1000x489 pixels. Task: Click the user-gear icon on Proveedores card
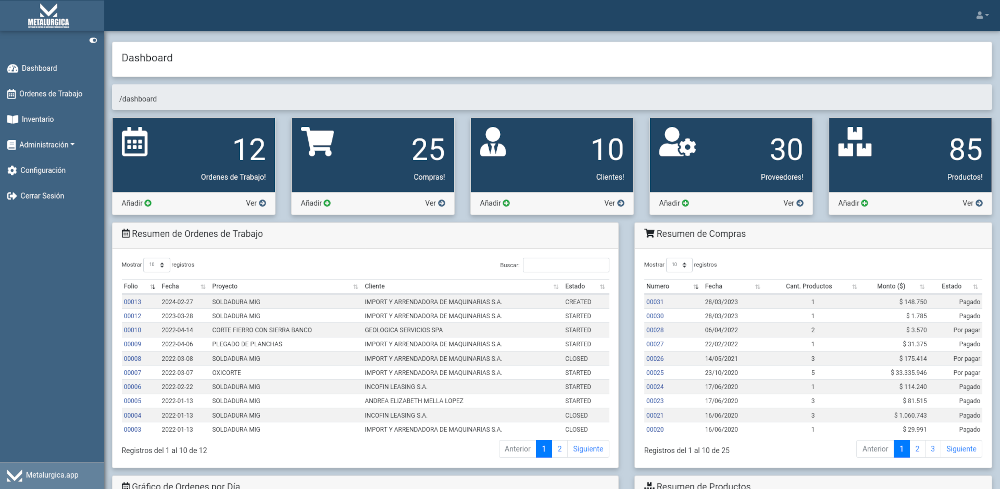click(x=677, y=143)
